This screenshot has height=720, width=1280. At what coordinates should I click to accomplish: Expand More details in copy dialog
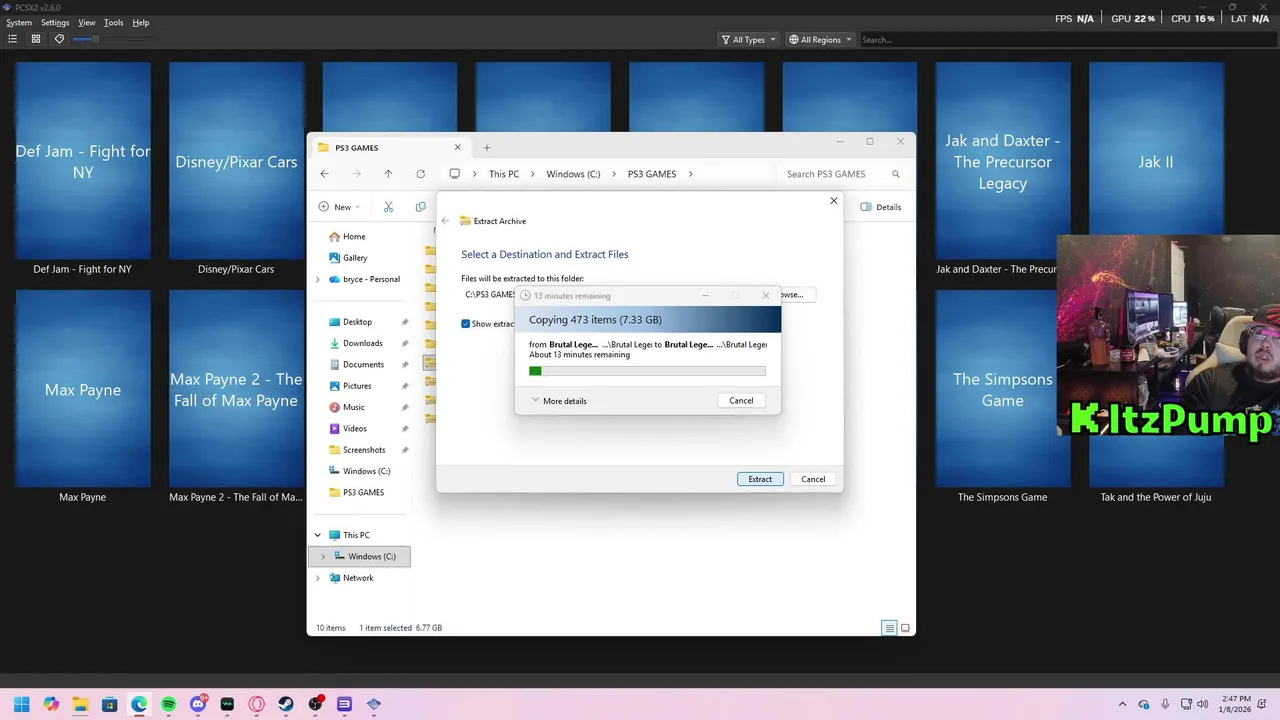tap(560, 401)
